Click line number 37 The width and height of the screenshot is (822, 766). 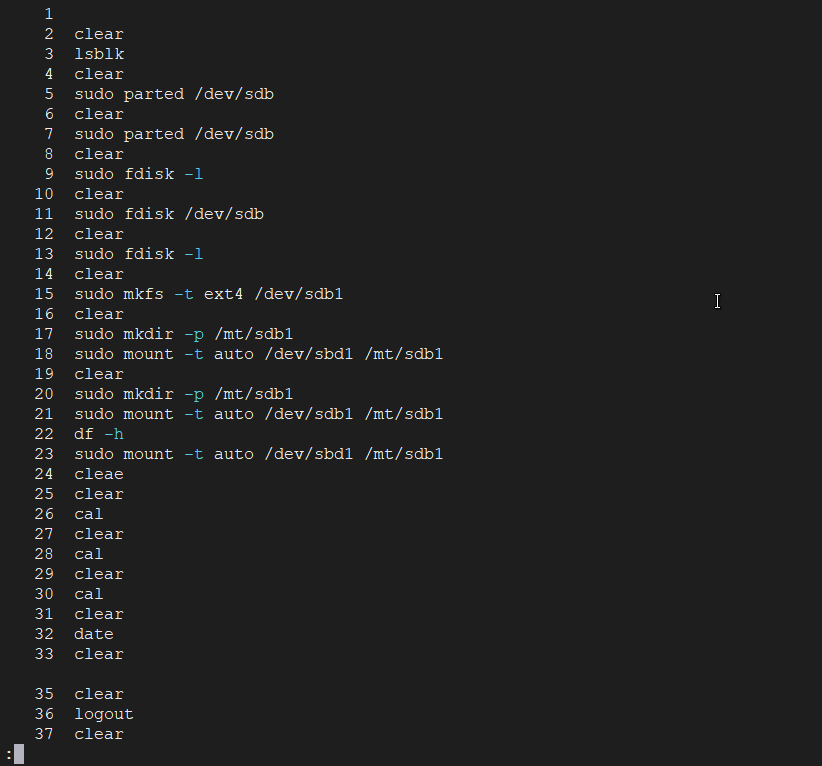44,734
